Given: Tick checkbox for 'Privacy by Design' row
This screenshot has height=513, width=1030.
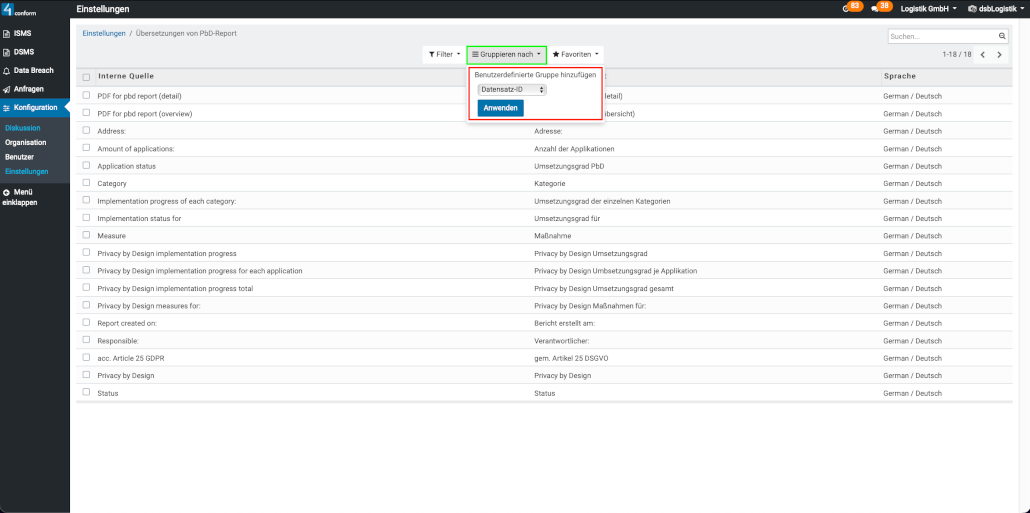Looking at the screenshot, I should click(x=87, y=375).
